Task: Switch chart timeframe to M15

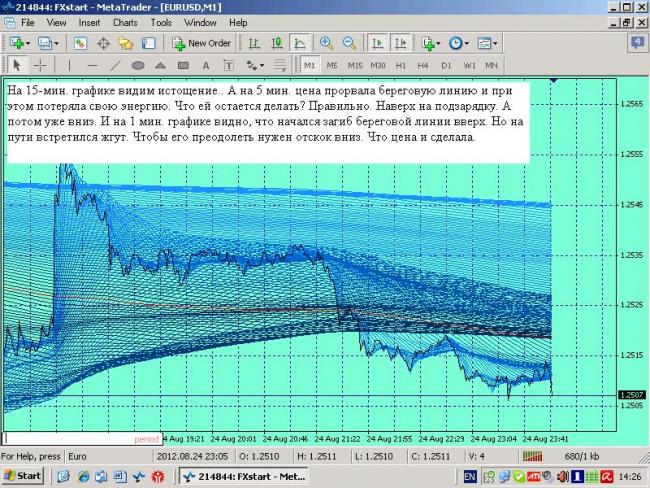Action: tap(355, 66)
